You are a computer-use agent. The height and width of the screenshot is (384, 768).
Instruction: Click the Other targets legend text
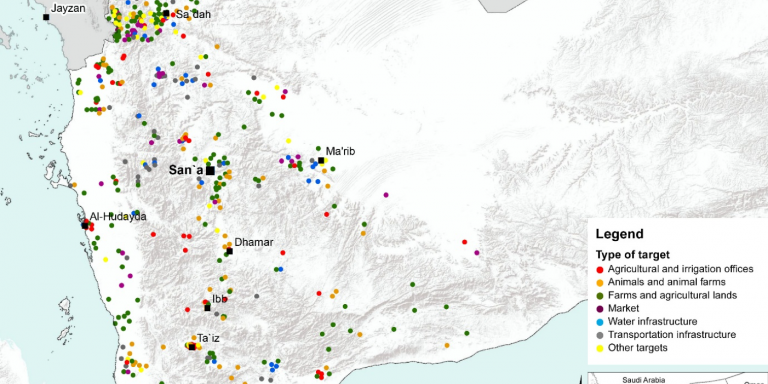click(638, 348)
